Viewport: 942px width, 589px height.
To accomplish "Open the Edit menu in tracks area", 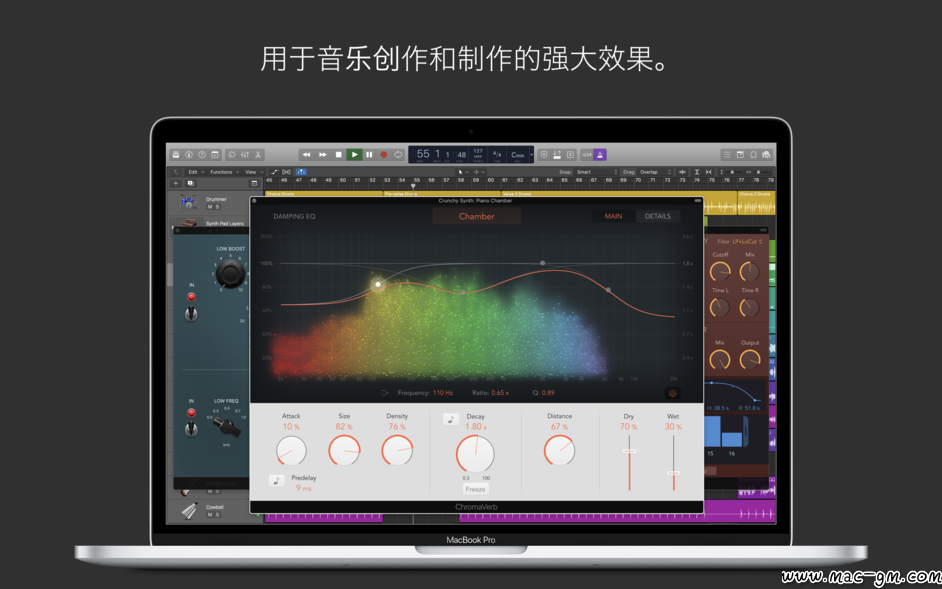I will pyautogui.click(x=195, y=172).
